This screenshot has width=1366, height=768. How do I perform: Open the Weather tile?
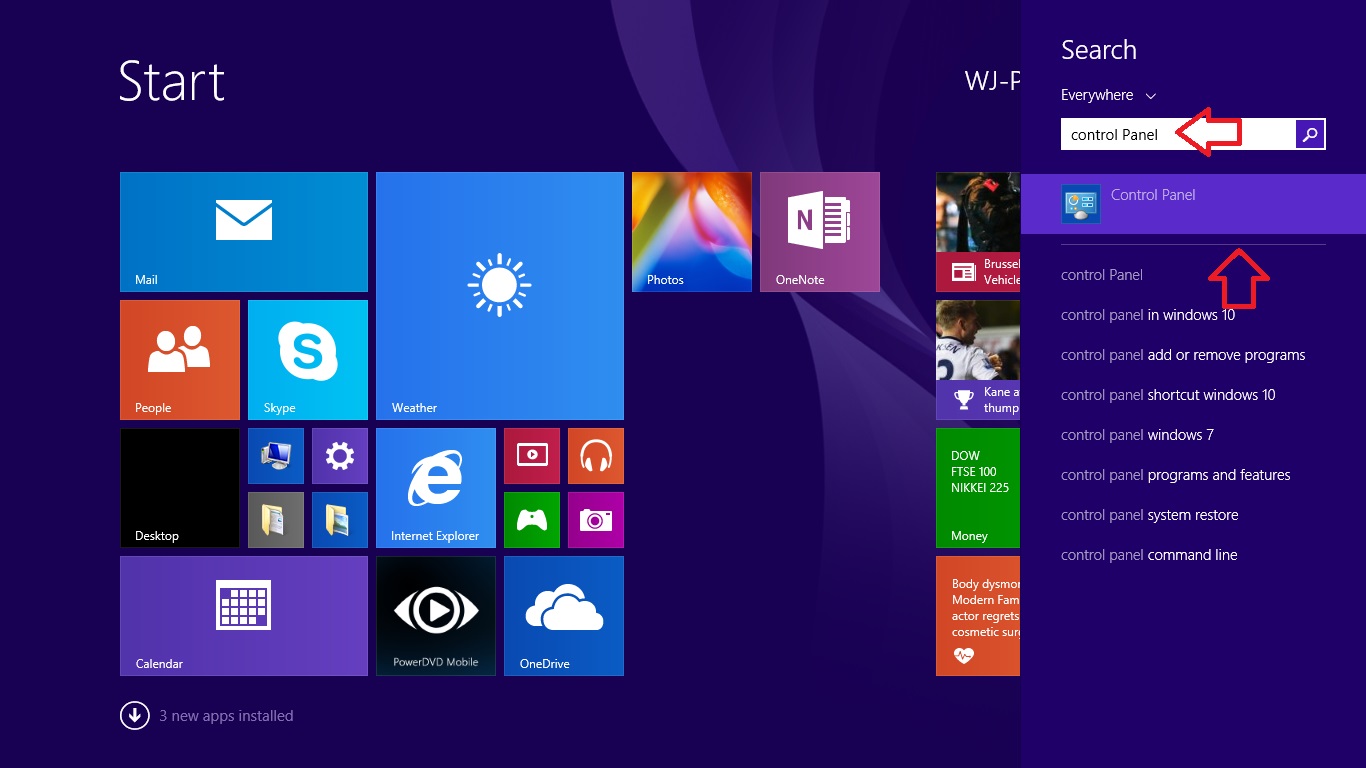[x=500, y=296]
